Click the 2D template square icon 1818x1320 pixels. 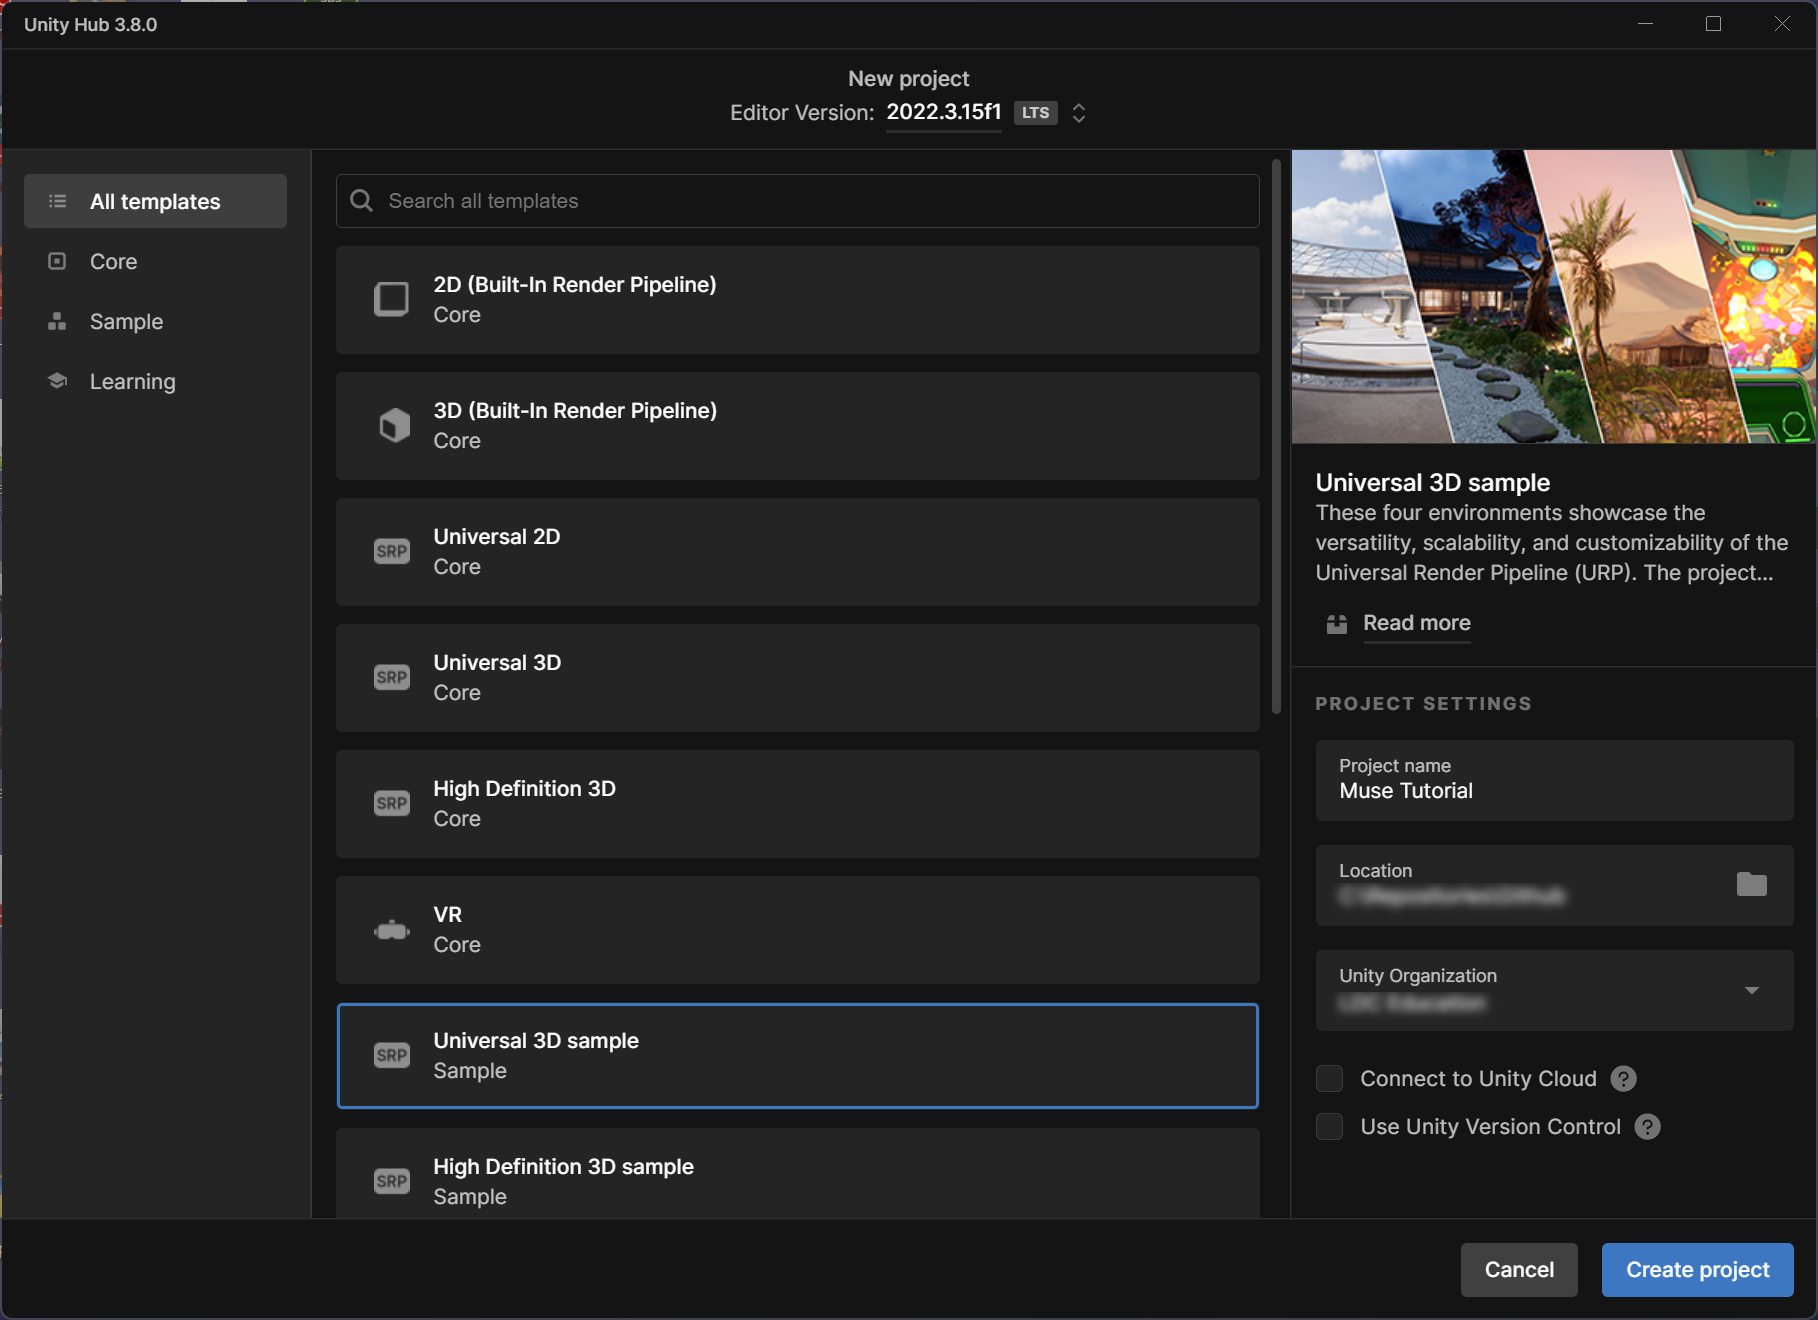click(x=391, y=299)
